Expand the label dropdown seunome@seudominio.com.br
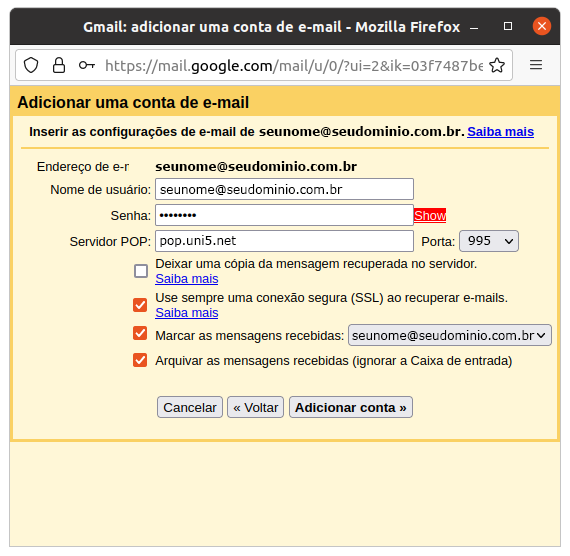The image size is (570, 556). [450, 335]
